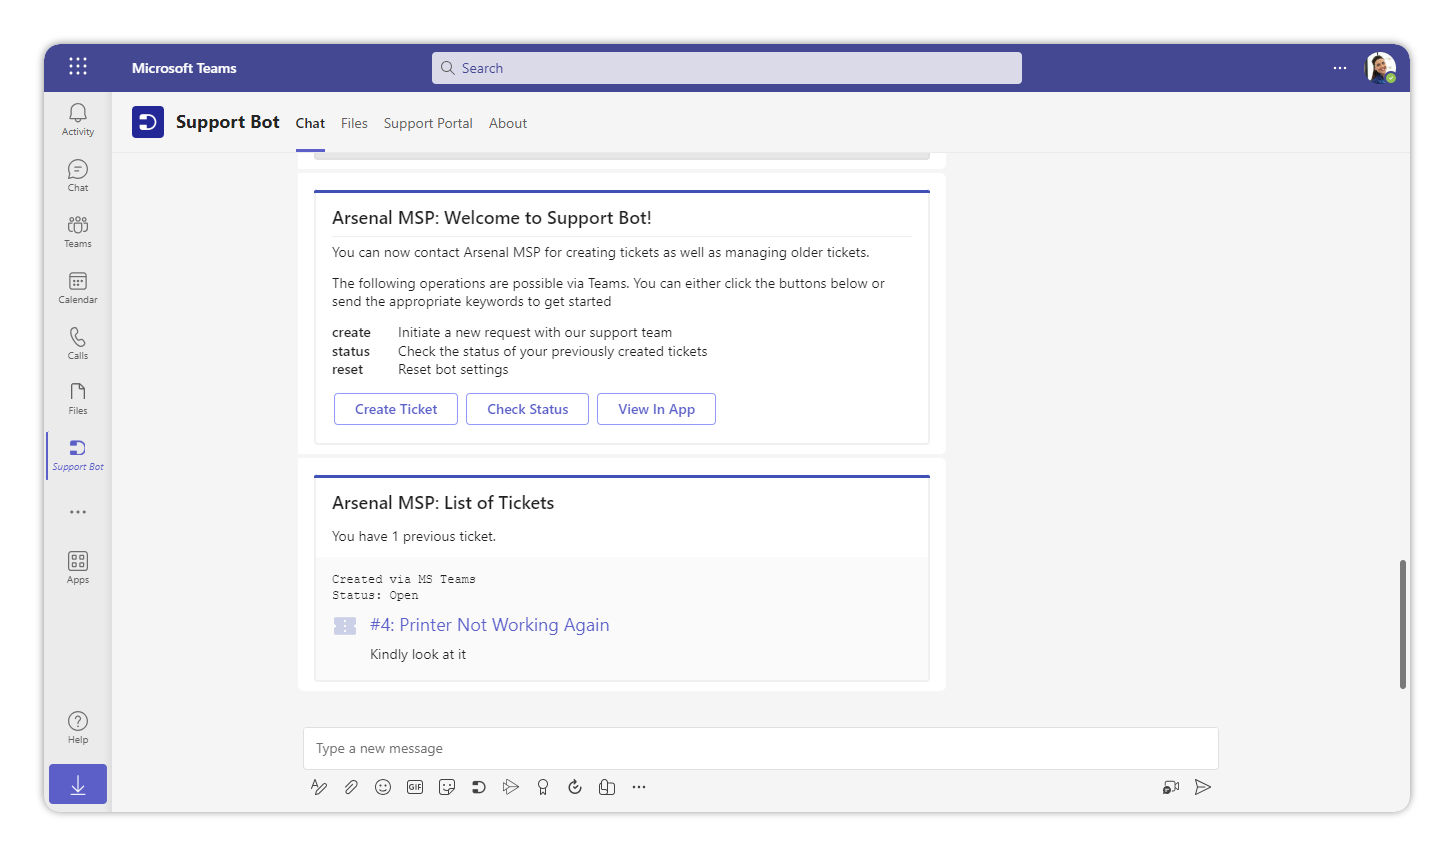Viewport: 1454px width, 856px height.
Task: Click the compose icon before the ellipsis
Action: point(607,787)
